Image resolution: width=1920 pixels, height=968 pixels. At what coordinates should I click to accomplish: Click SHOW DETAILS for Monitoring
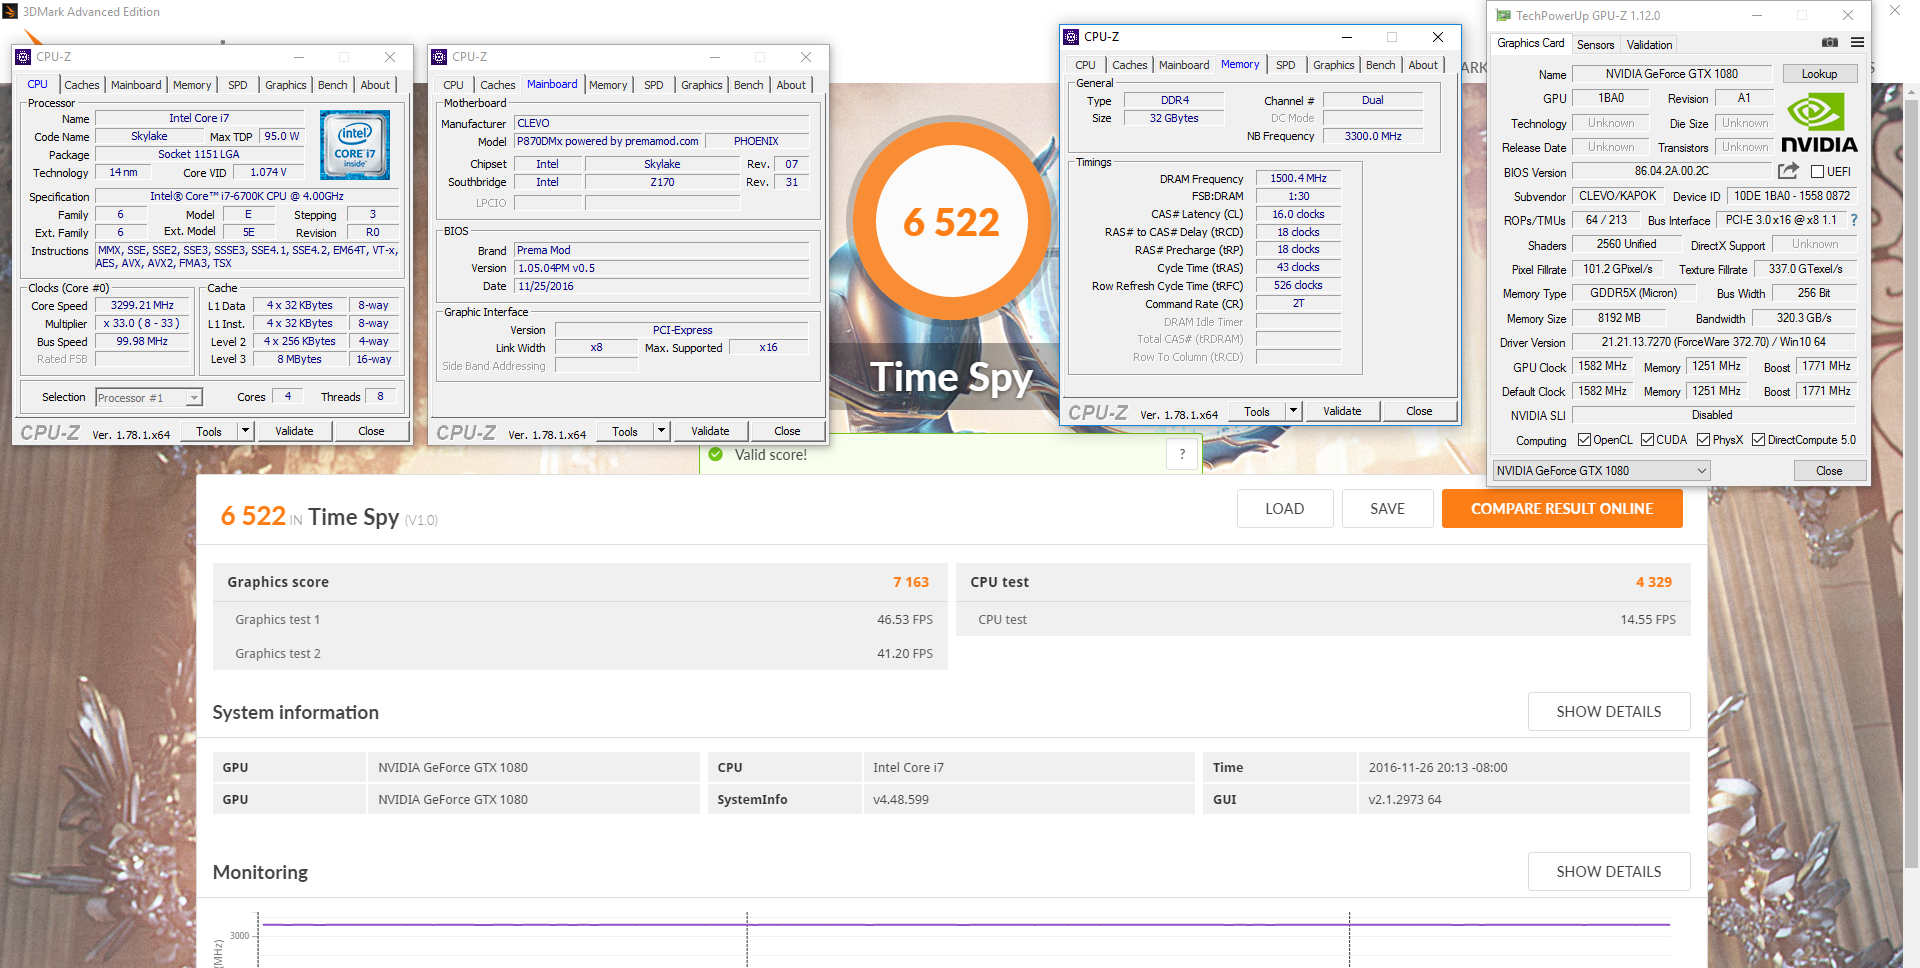coord(1609,872)
